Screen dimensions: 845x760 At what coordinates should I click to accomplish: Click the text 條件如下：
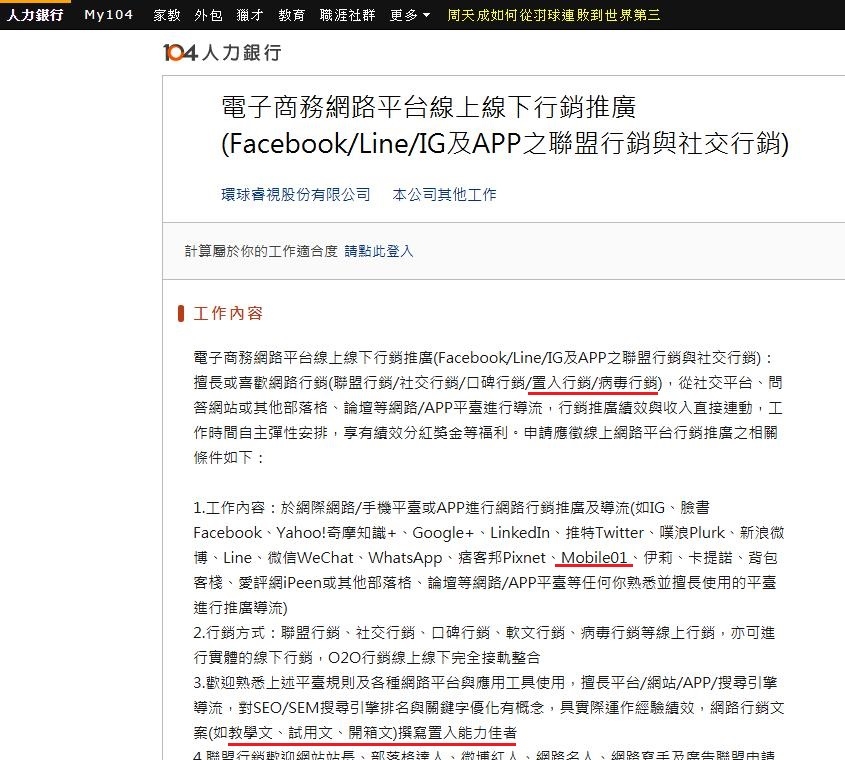coord(229,458)
